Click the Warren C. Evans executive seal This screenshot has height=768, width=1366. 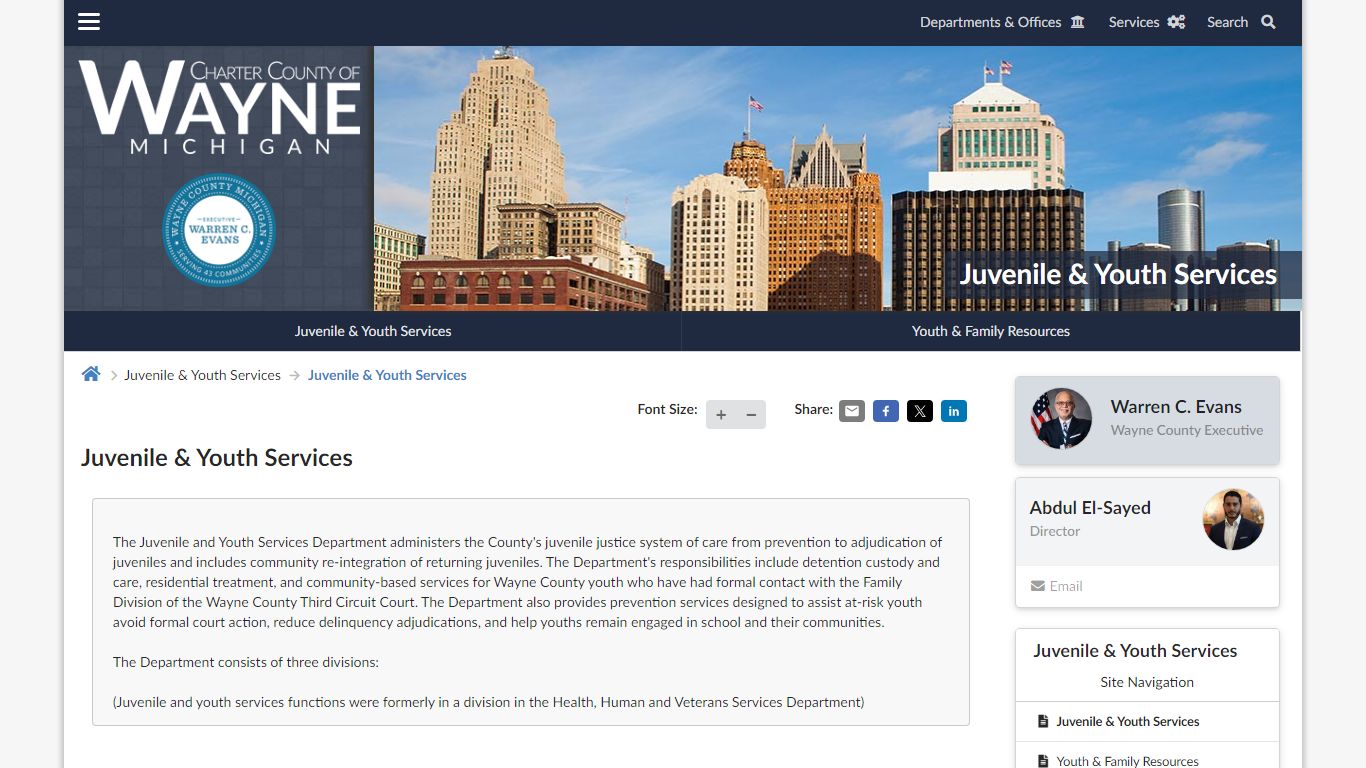tap(219, 231)
